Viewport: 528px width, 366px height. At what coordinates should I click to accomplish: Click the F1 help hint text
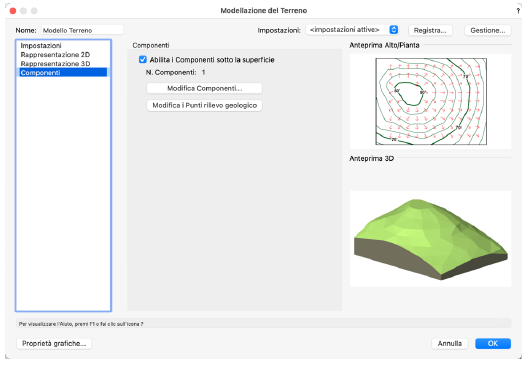pos(81,324)
